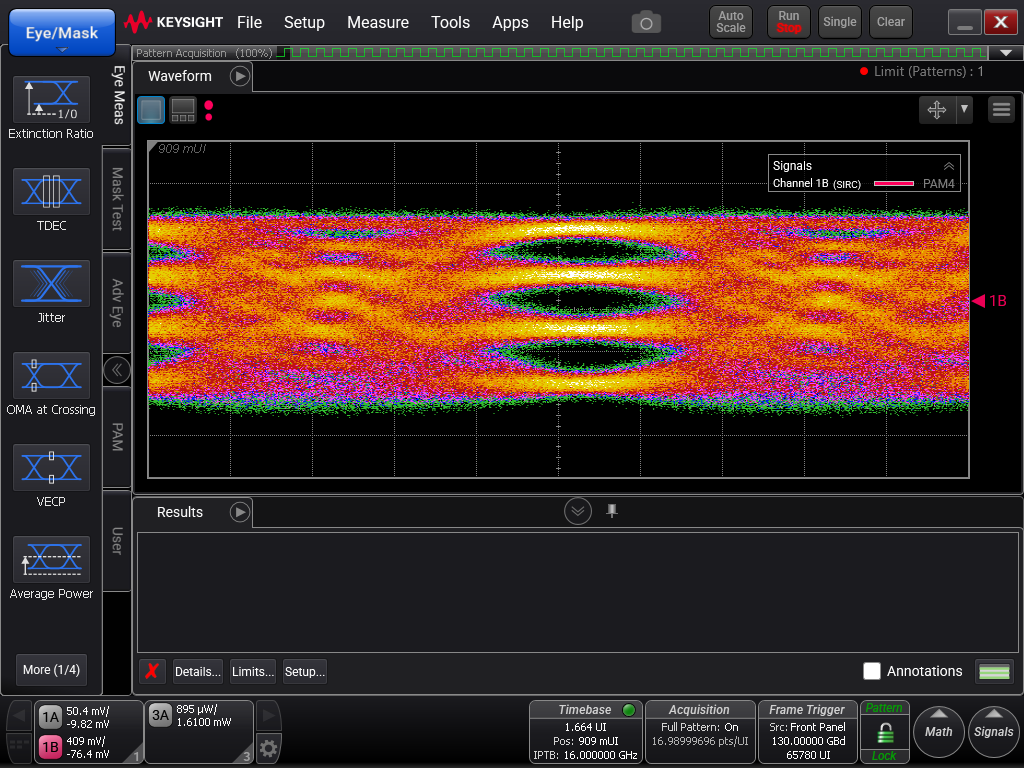Open the Eye/Mask mode dropdown
Image resolution: width=1024 pixels, height=768 pixels.
[62, 33]
